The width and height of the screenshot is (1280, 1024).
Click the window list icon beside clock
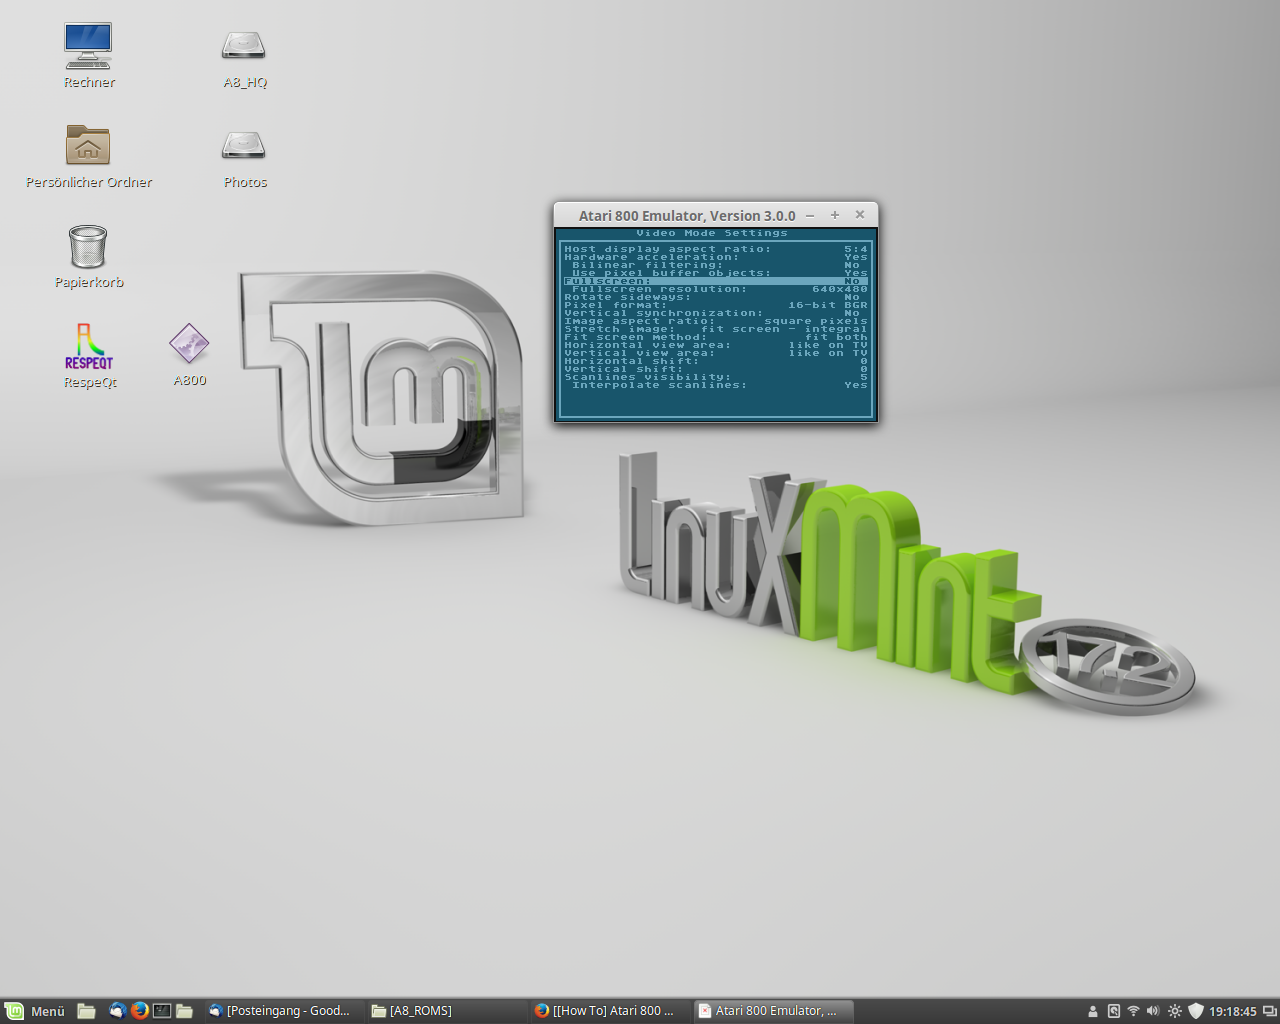pos(1270,1011)
